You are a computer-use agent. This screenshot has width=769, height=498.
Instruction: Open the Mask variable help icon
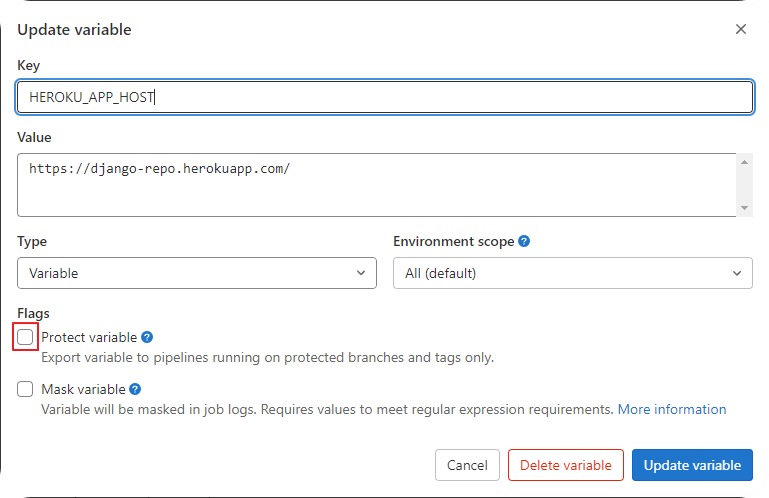pos(135,389)
